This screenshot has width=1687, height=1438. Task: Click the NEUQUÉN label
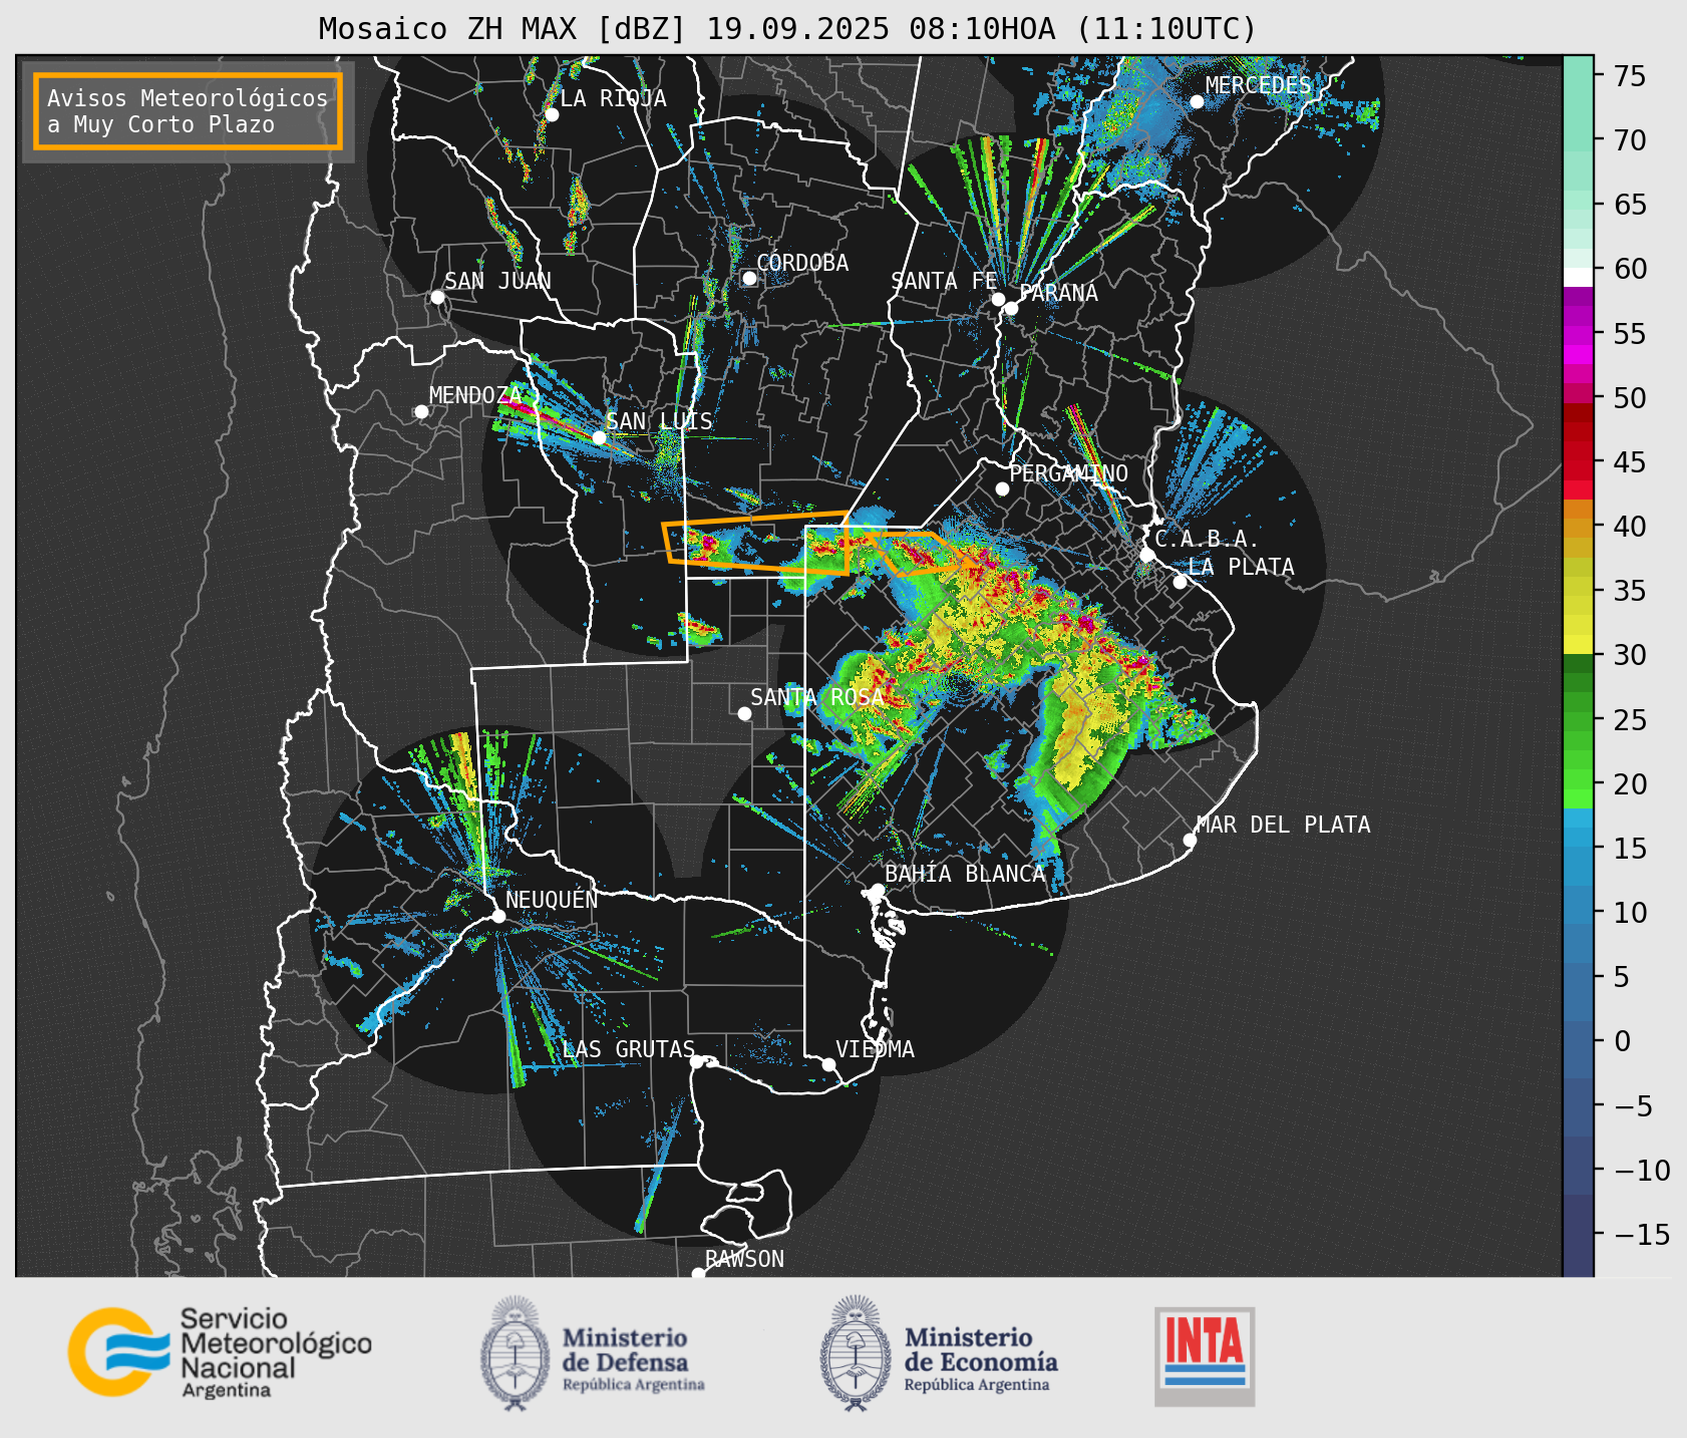point(552,899)
